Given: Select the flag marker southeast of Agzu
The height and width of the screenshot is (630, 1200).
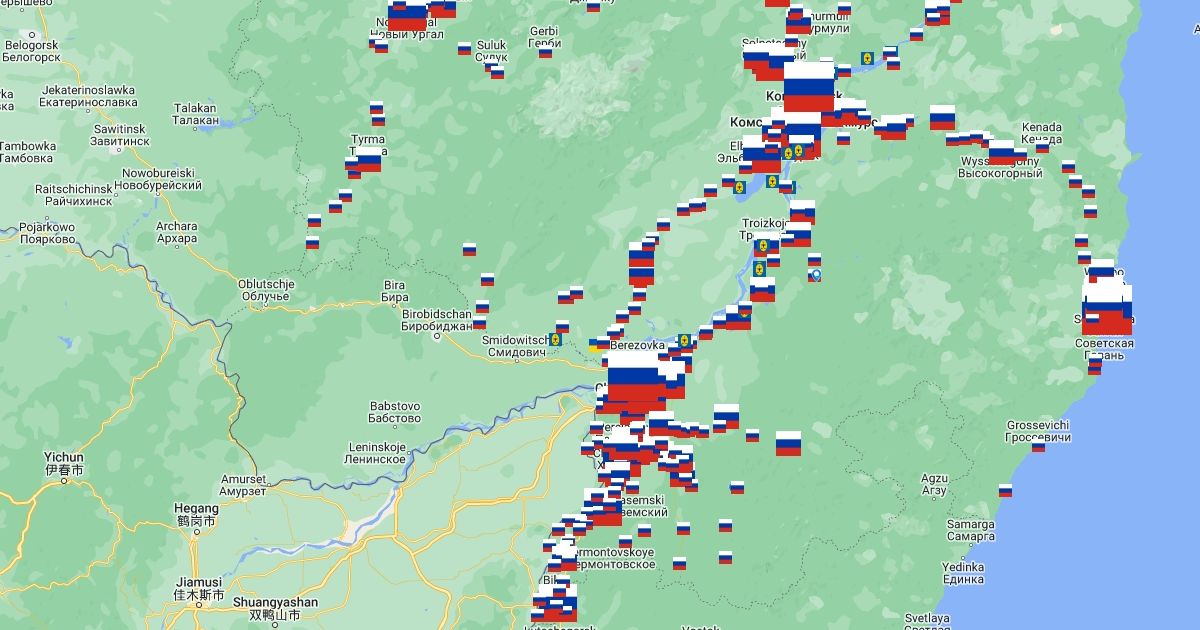Looking at the screenshot, I should click(x=1005, y=490).
